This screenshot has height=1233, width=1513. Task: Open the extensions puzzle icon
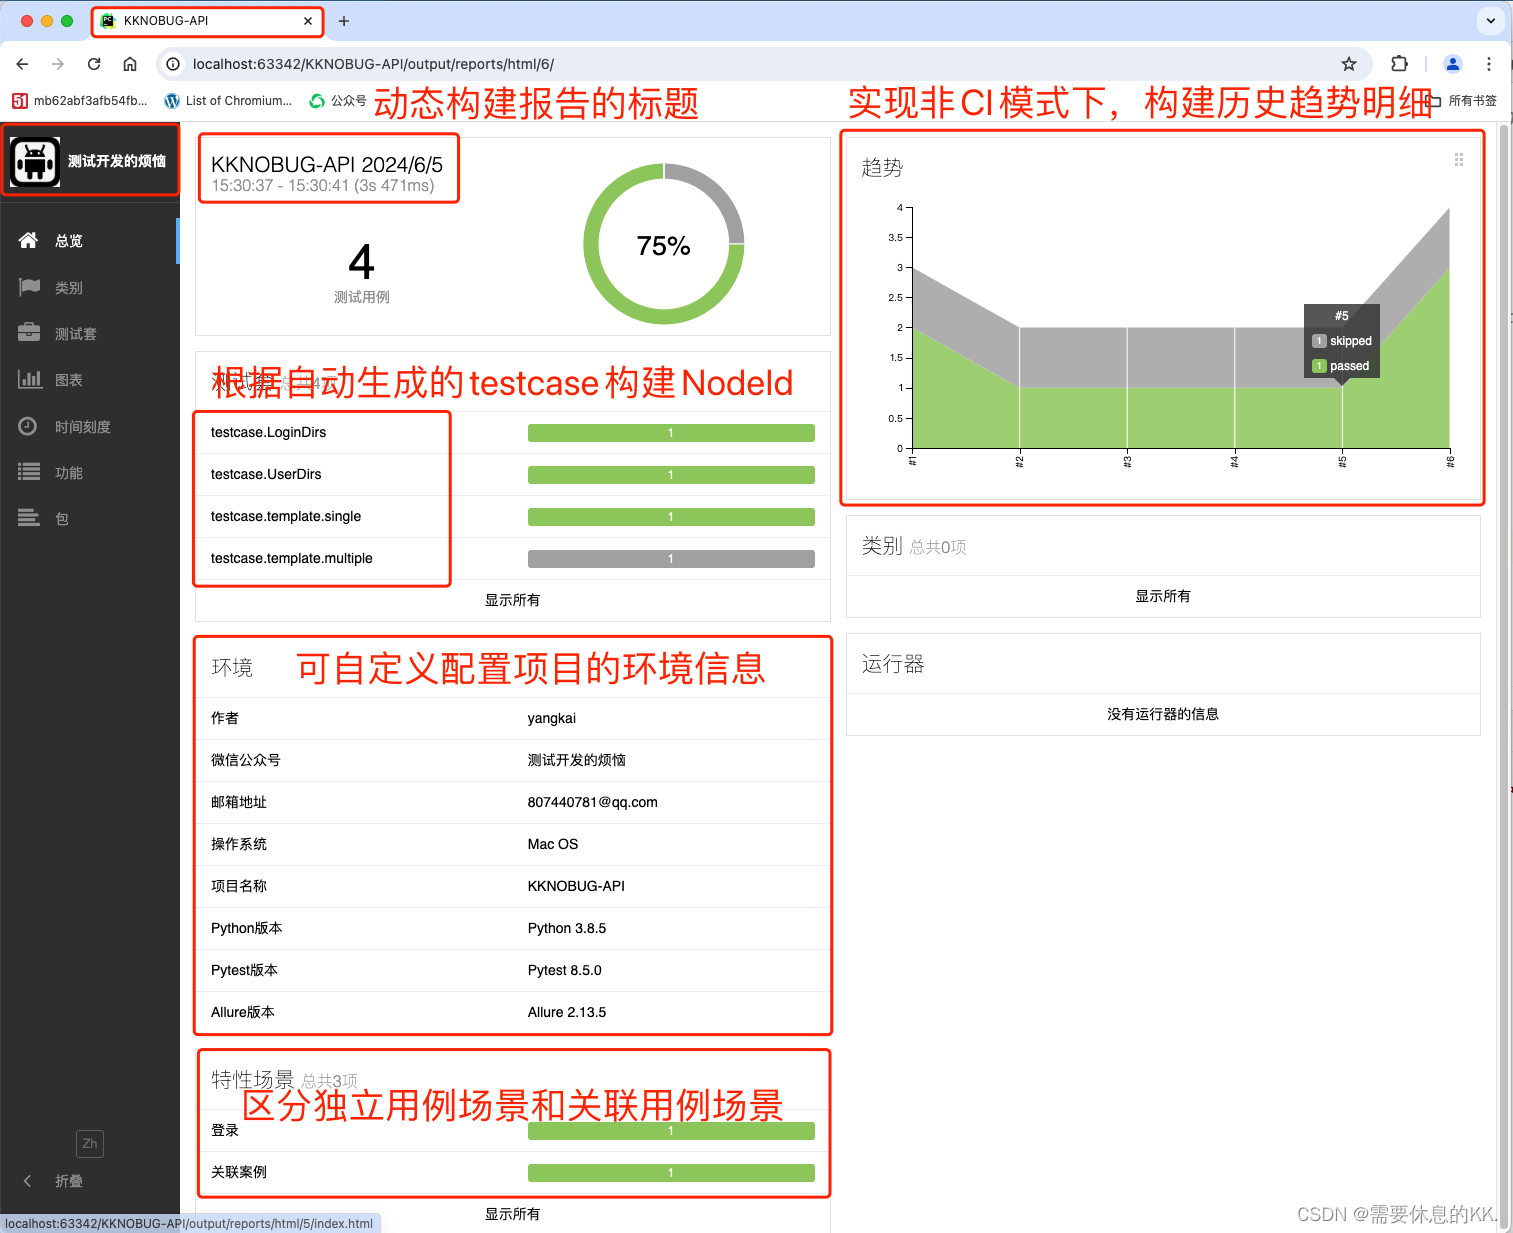(1400, 64)
